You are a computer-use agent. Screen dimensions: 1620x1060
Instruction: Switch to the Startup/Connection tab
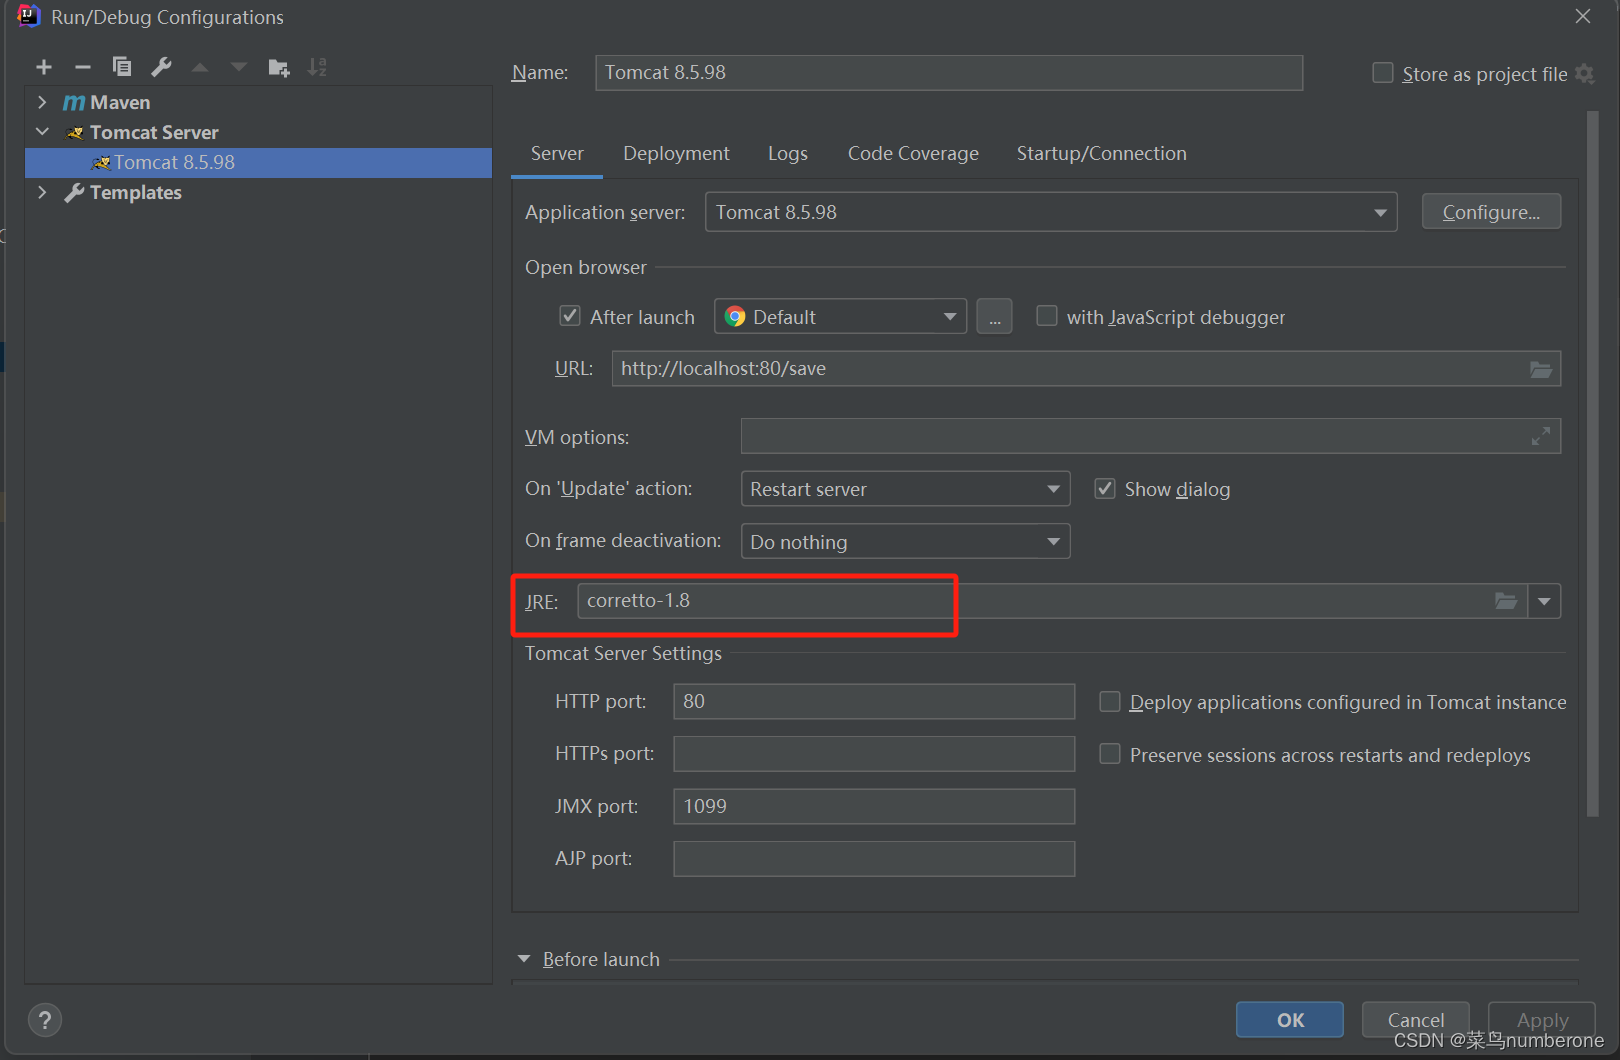click(x=1102, y=153)
